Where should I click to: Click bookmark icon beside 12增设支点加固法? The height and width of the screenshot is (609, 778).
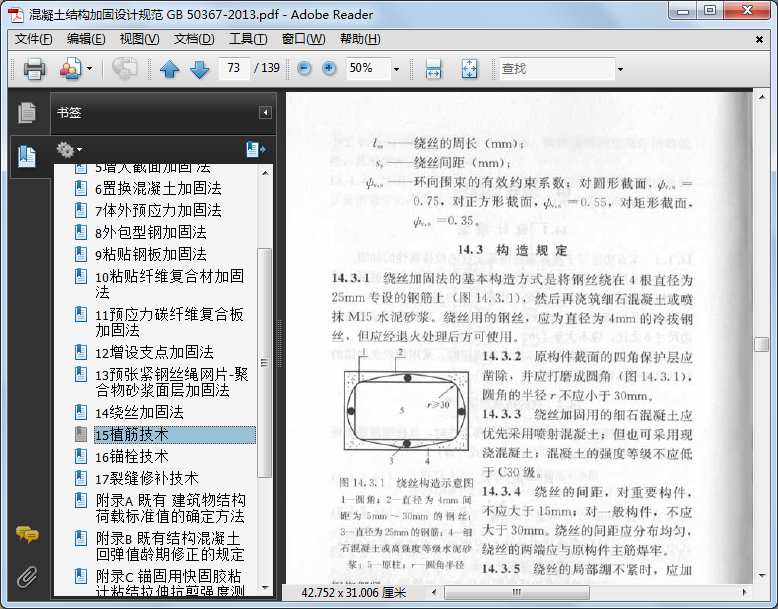[x=81, y=352]
